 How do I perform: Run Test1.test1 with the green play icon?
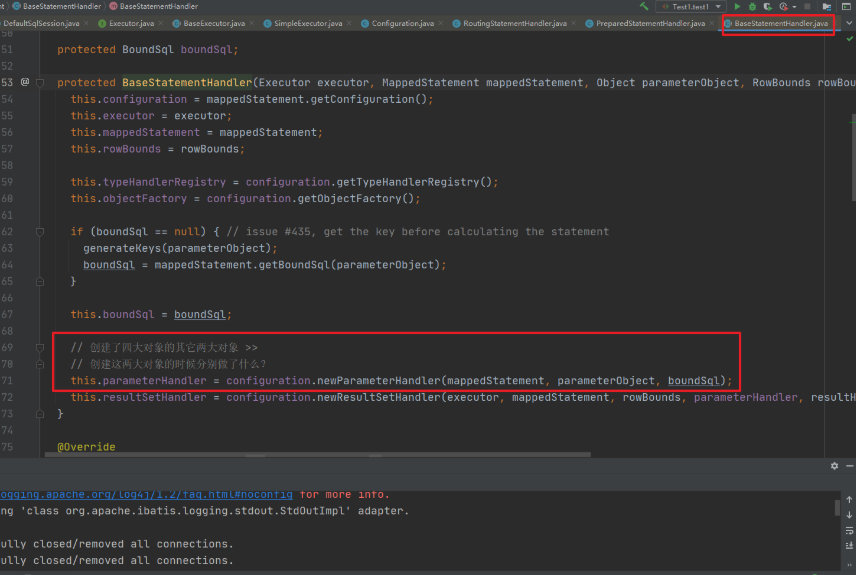point(738,7)
